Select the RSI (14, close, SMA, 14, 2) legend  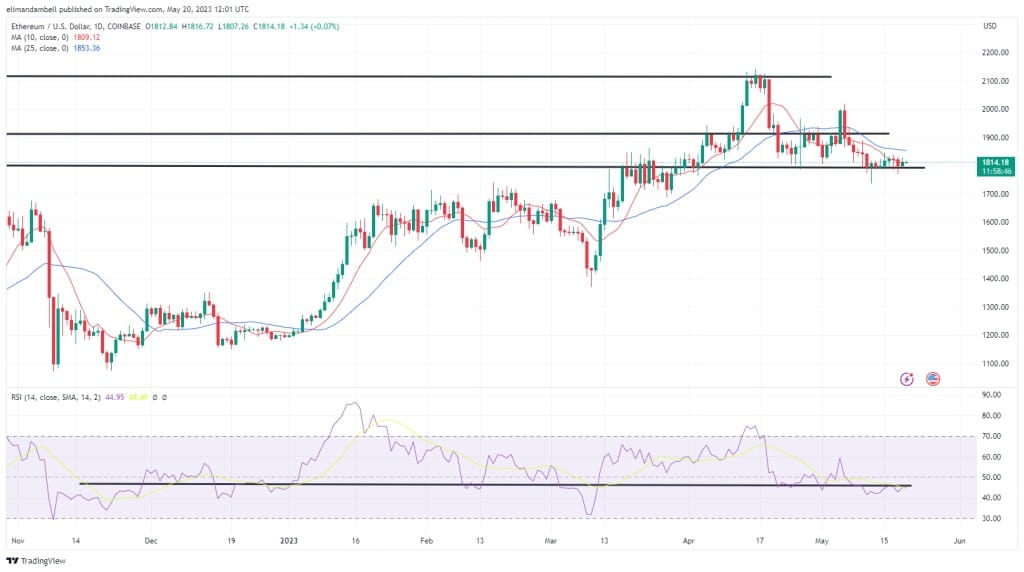click(x=56, y=397)
